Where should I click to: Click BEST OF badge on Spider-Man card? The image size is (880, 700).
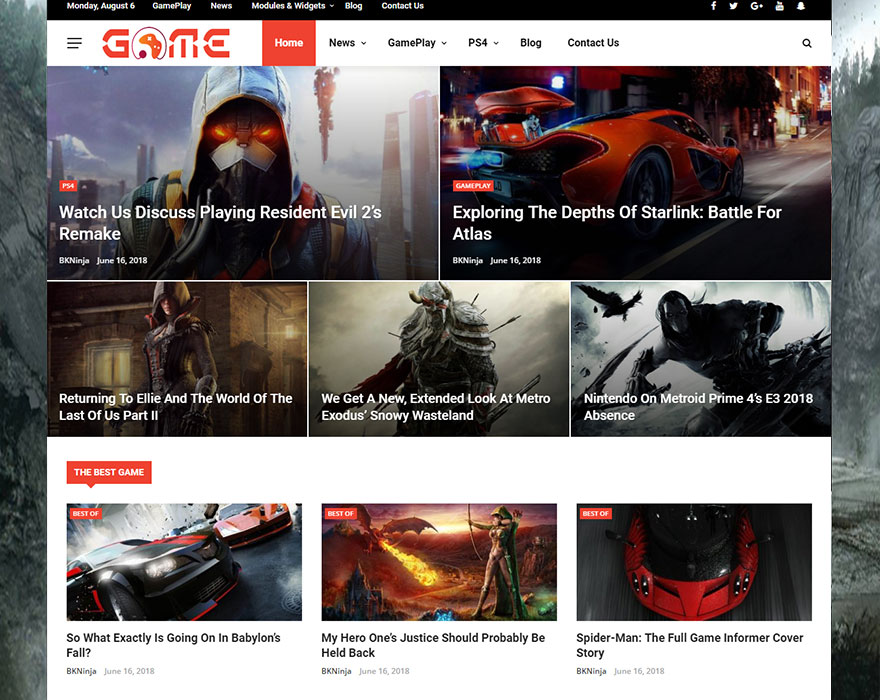(x=595, y=514)
